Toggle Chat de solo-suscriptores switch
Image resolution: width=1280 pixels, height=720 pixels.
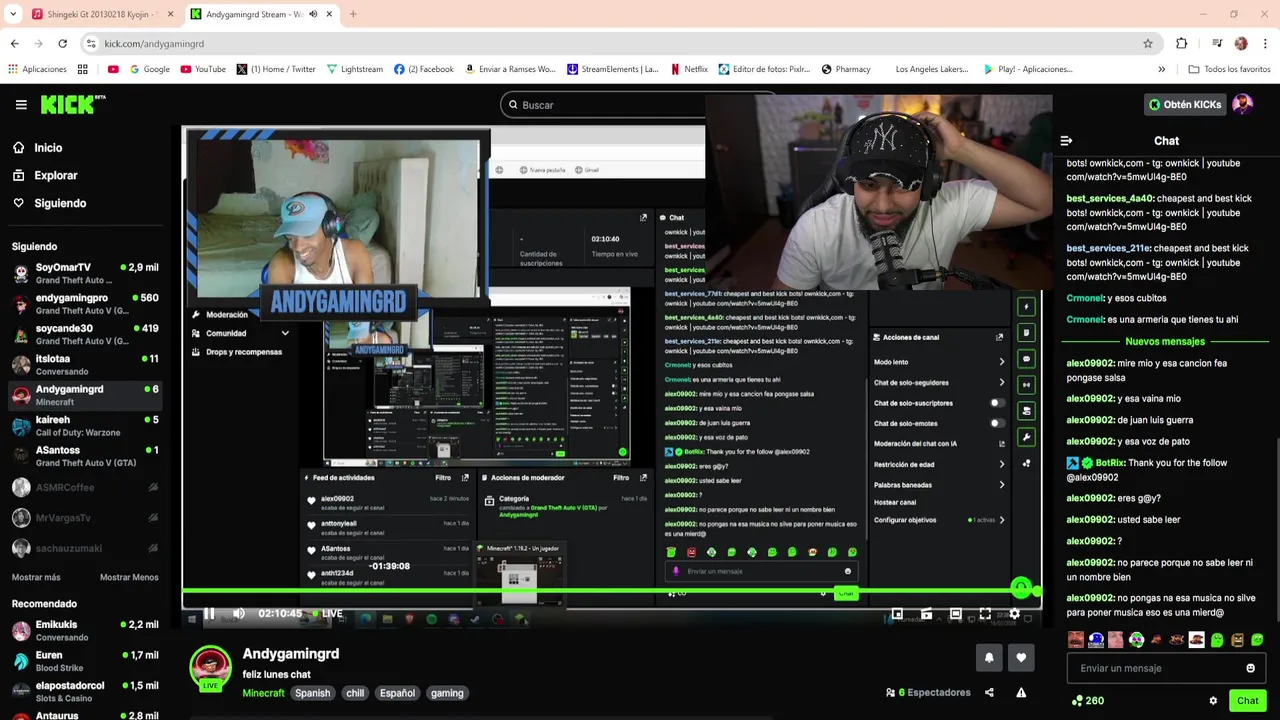coord(996,403)
